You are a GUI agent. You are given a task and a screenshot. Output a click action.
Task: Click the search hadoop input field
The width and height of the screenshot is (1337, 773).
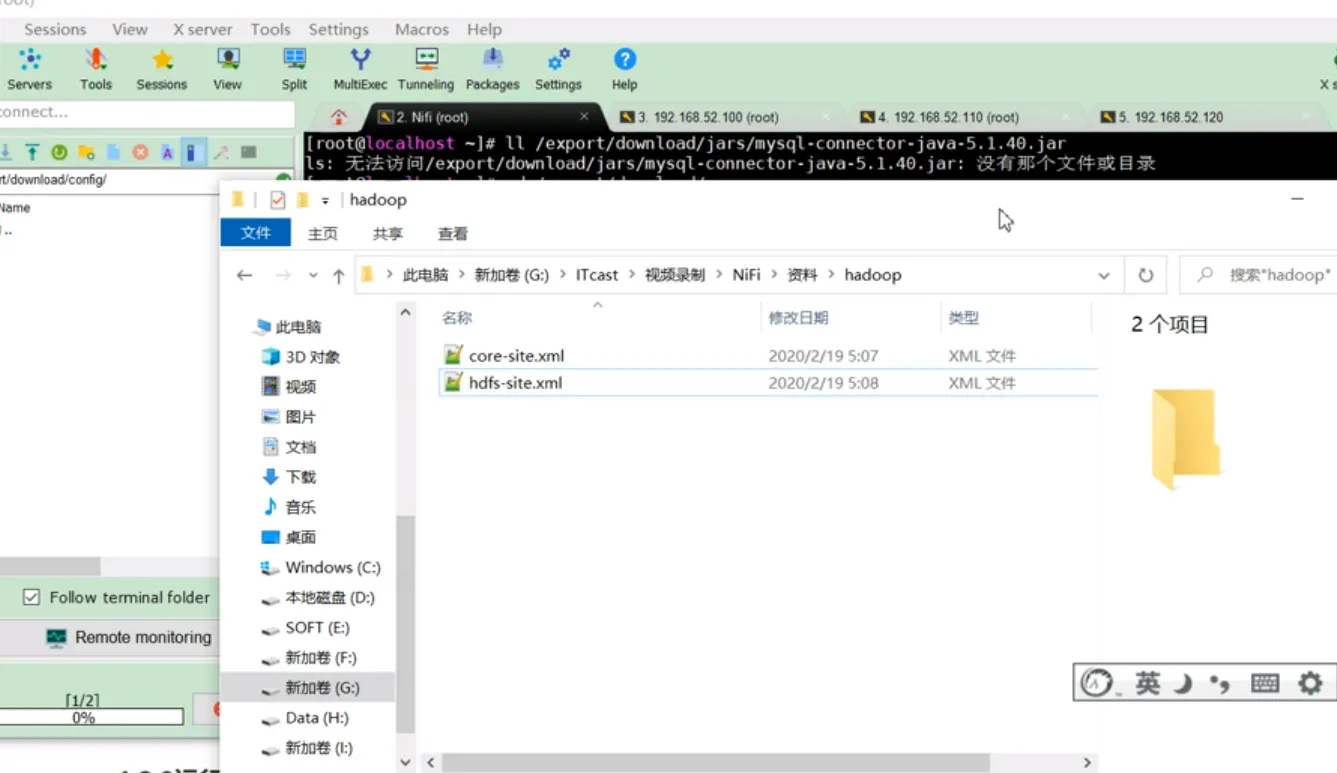(1258, 275)
